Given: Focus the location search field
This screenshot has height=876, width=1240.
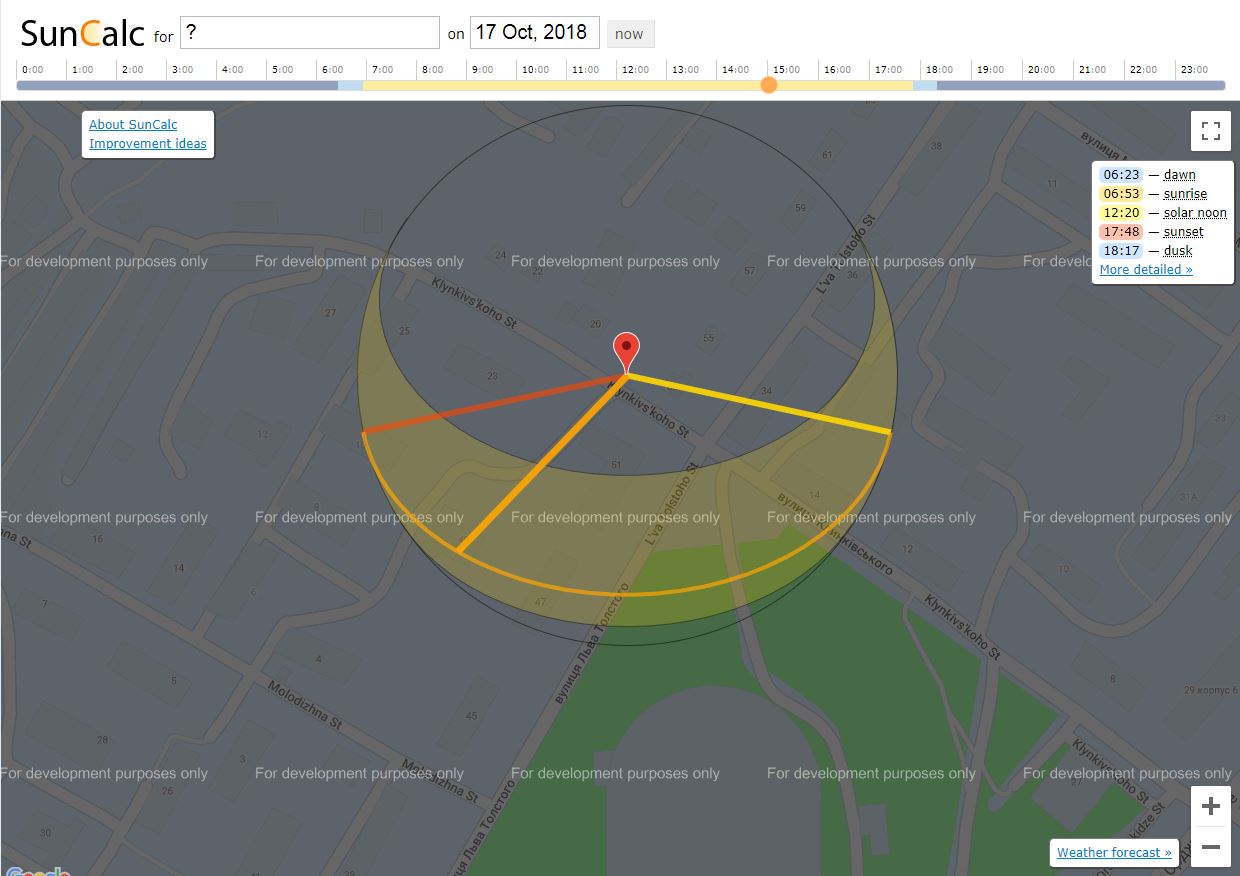Looking at the screenshot, I should [310, 32].
